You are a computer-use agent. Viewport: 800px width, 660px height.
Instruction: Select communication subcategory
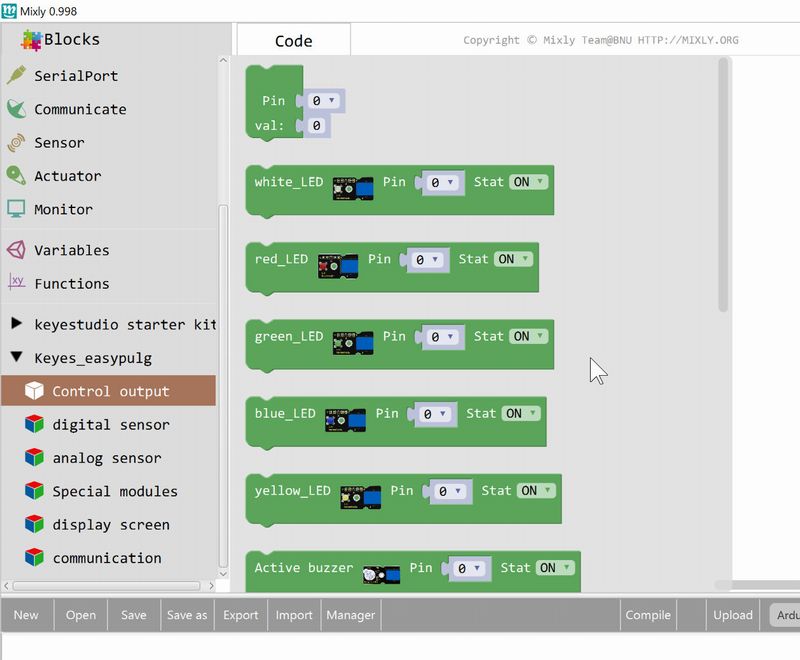click(108, 557)
